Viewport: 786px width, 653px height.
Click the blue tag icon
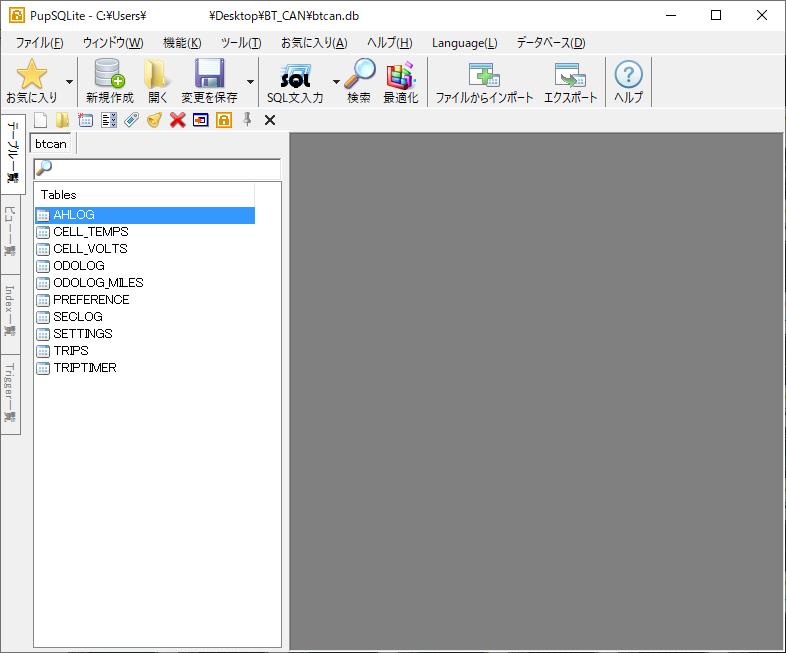click(x=131, y=120)
